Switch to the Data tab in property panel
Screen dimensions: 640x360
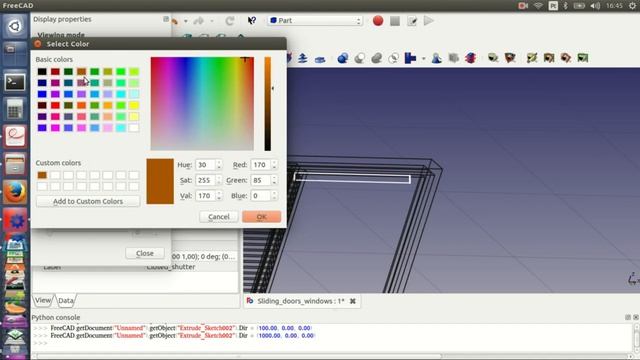65,301
